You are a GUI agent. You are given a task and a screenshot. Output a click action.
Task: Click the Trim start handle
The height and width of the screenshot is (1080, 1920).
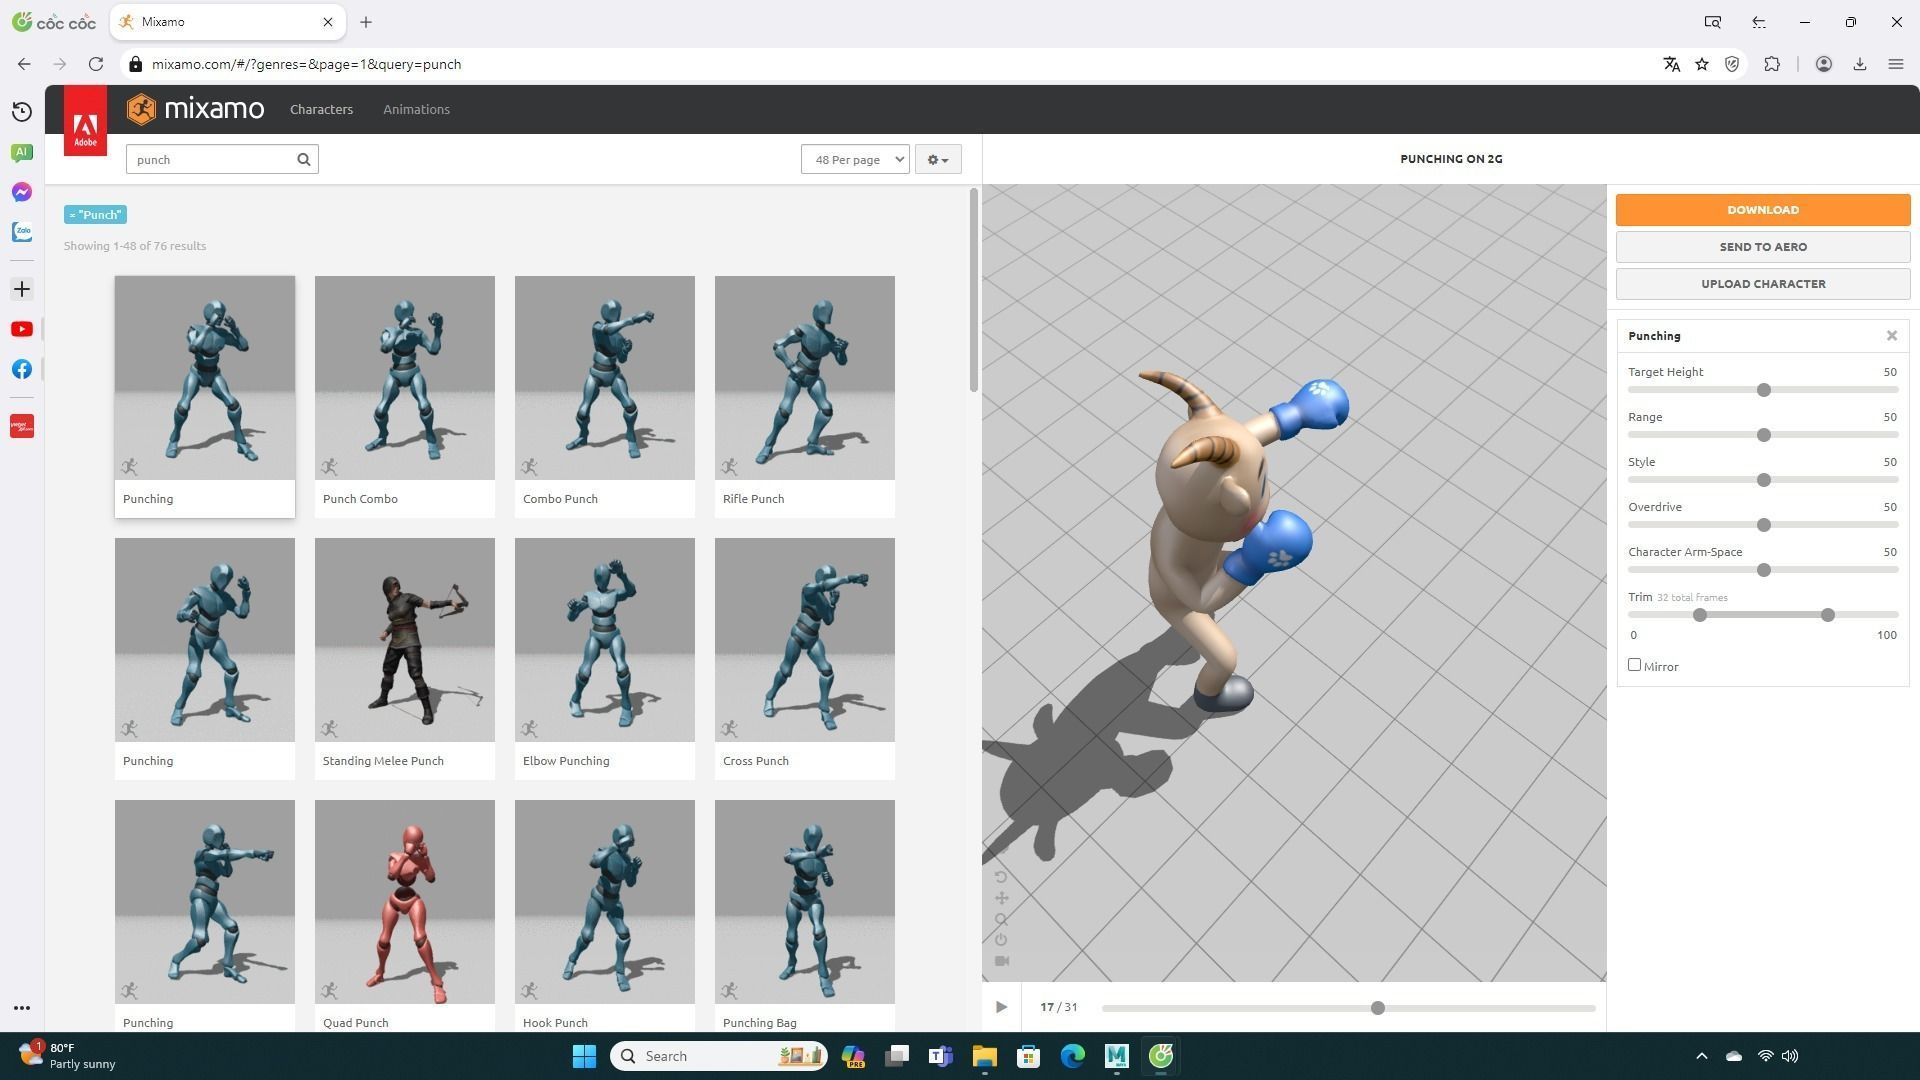[x=1699, y=615]
